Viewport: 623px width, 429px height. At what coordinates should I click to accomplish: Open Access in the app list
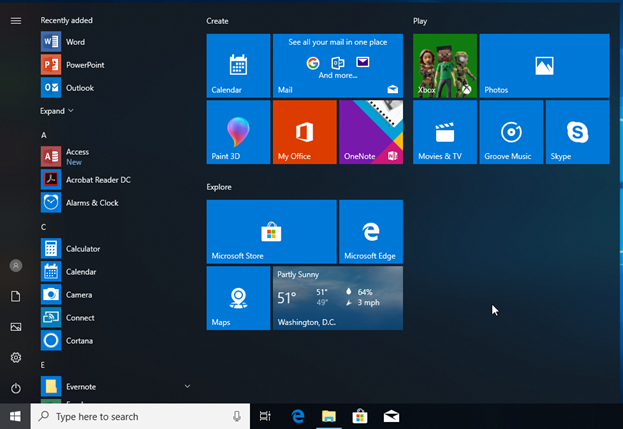pyautogui.click(x=115, y=157)
